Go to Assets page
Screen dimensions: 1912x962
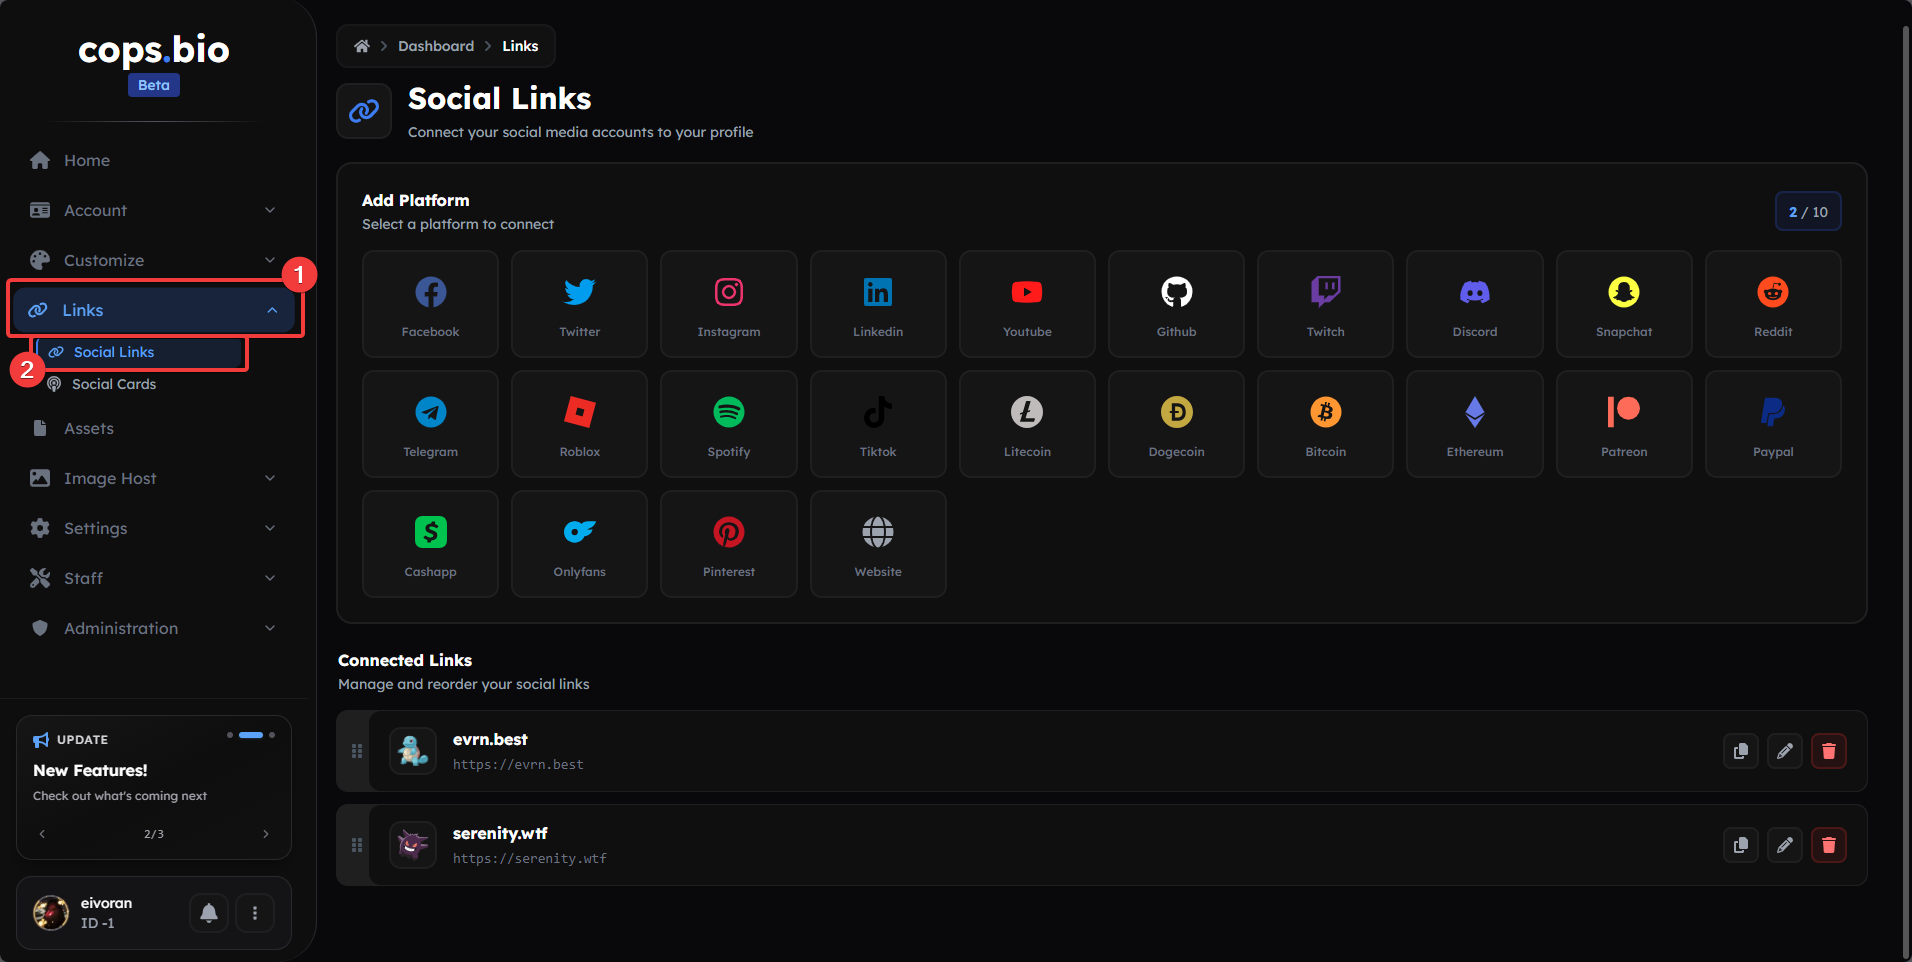coord(89,428)
